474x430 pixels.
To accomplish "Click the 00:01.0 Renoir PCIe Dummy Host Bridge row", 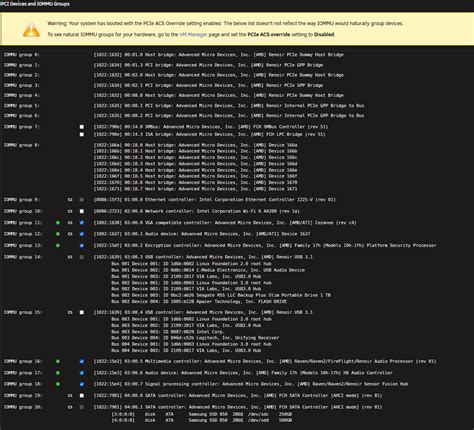I will [x=219, y=55].
